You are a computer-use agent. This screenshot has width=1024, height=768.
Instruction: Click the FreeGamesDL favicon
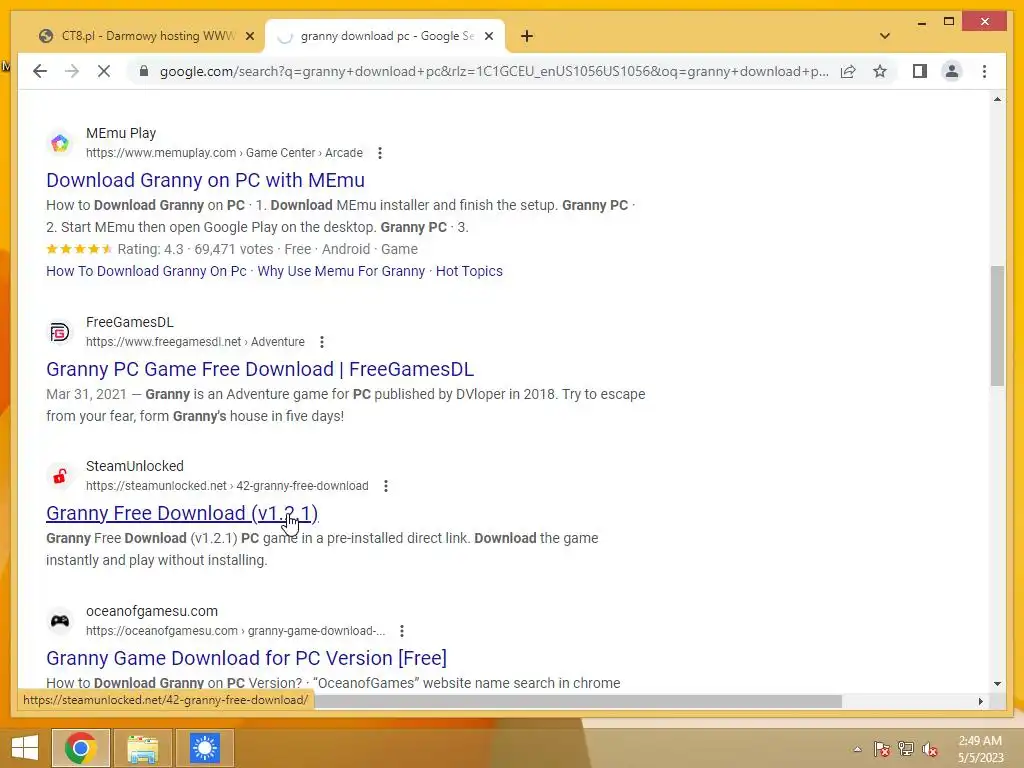(x=59, y=332)
